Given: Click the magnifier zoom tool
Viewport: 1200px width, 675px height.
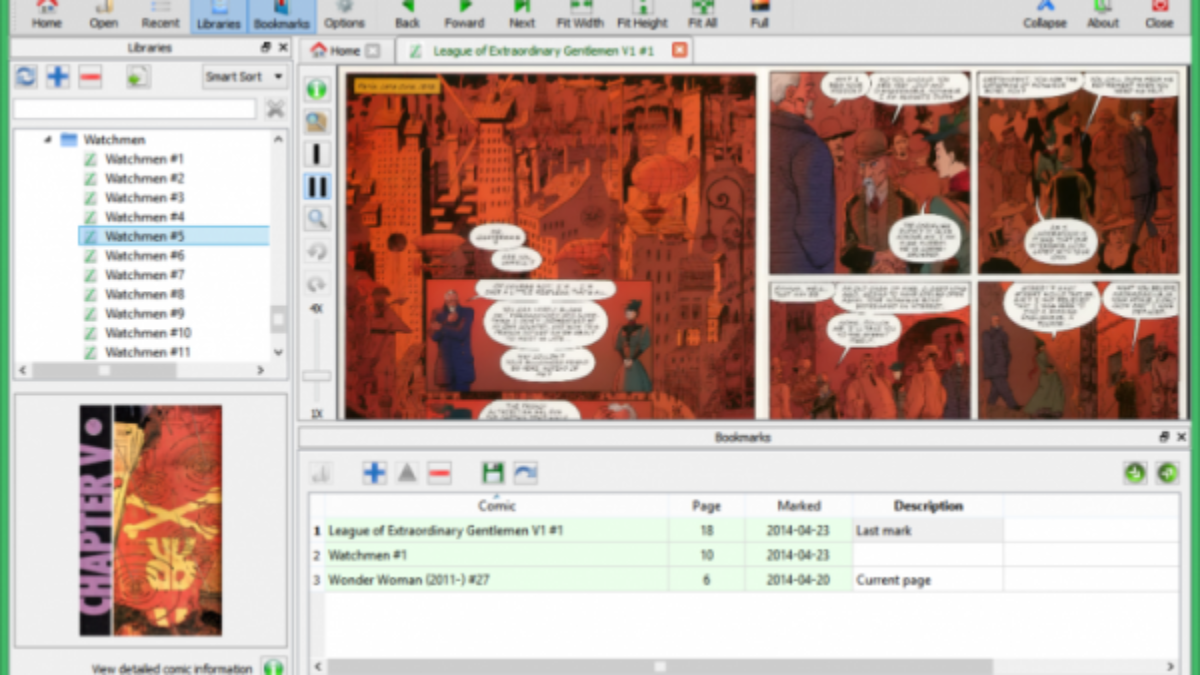Looking at the screenshot, I should point(317,218).
